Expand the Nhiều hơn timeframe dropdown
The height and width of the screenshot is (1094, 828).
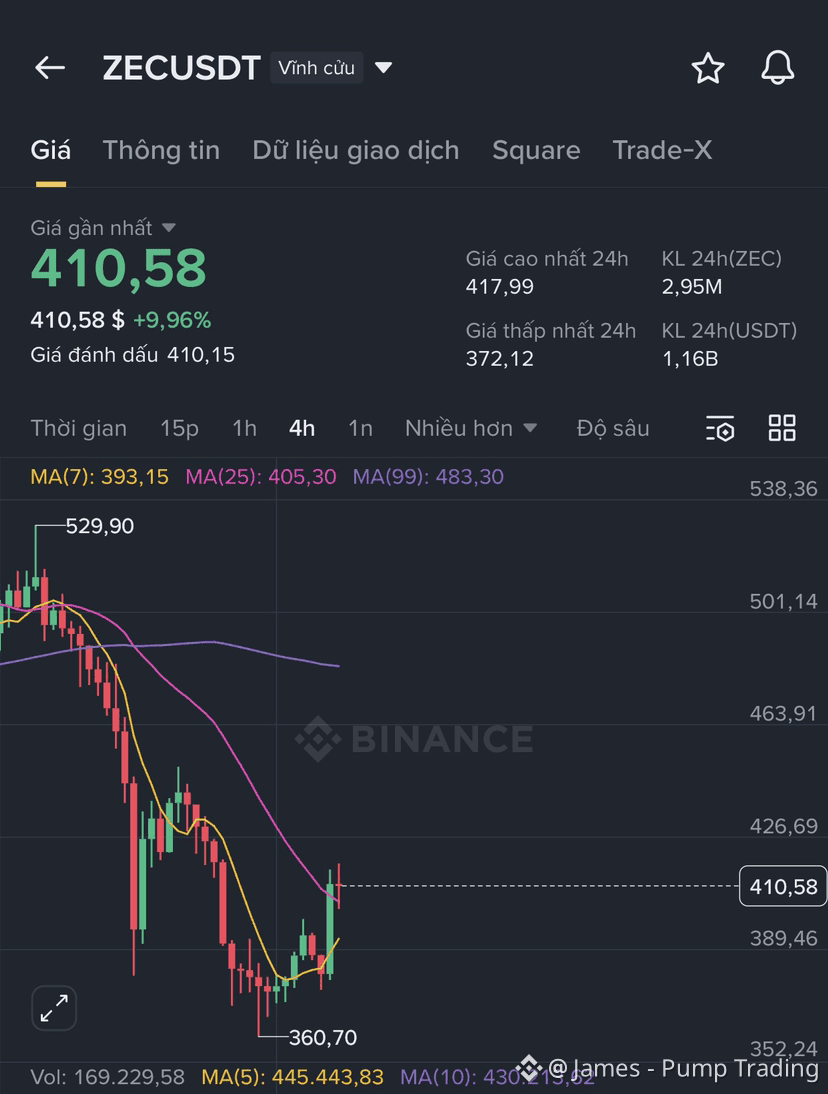(x=471, y=428)
